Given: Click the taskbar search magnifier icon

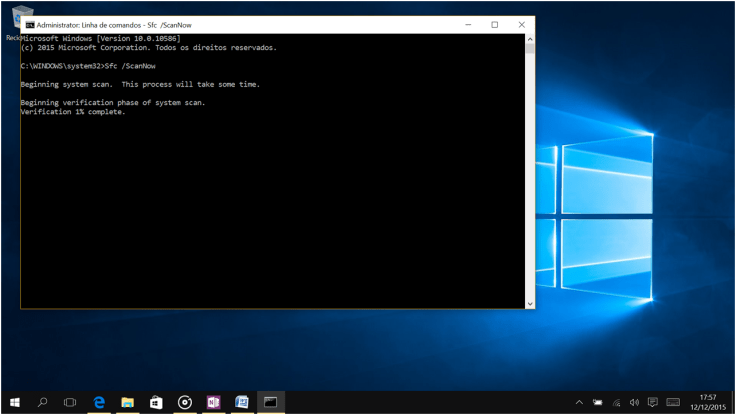Looking at the screenshot, I should 42,402.
